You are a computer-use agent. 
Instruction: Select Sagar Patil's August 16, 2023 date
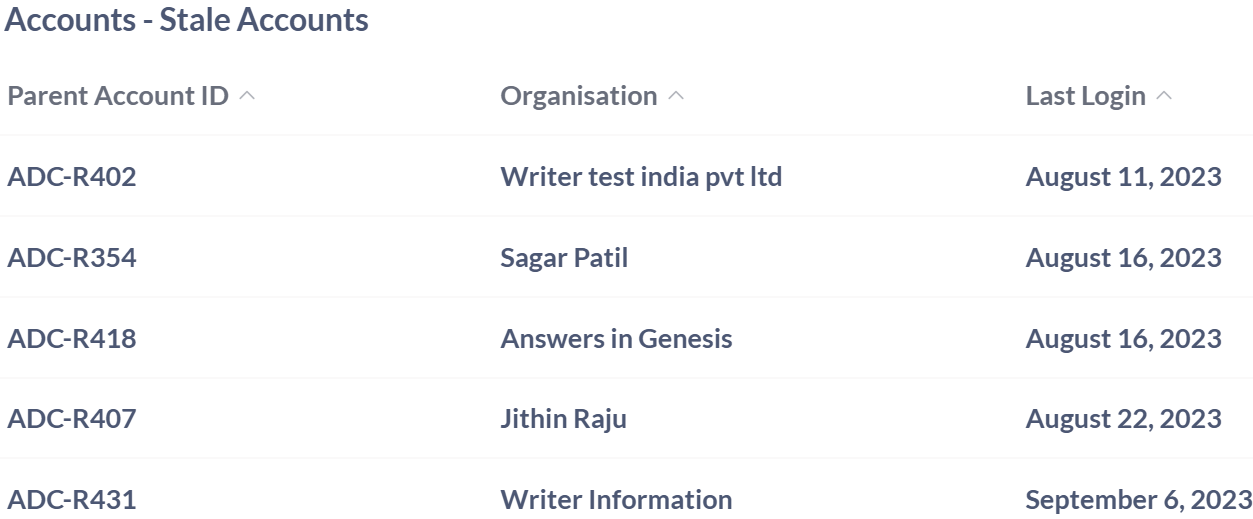click(1123, 258)
